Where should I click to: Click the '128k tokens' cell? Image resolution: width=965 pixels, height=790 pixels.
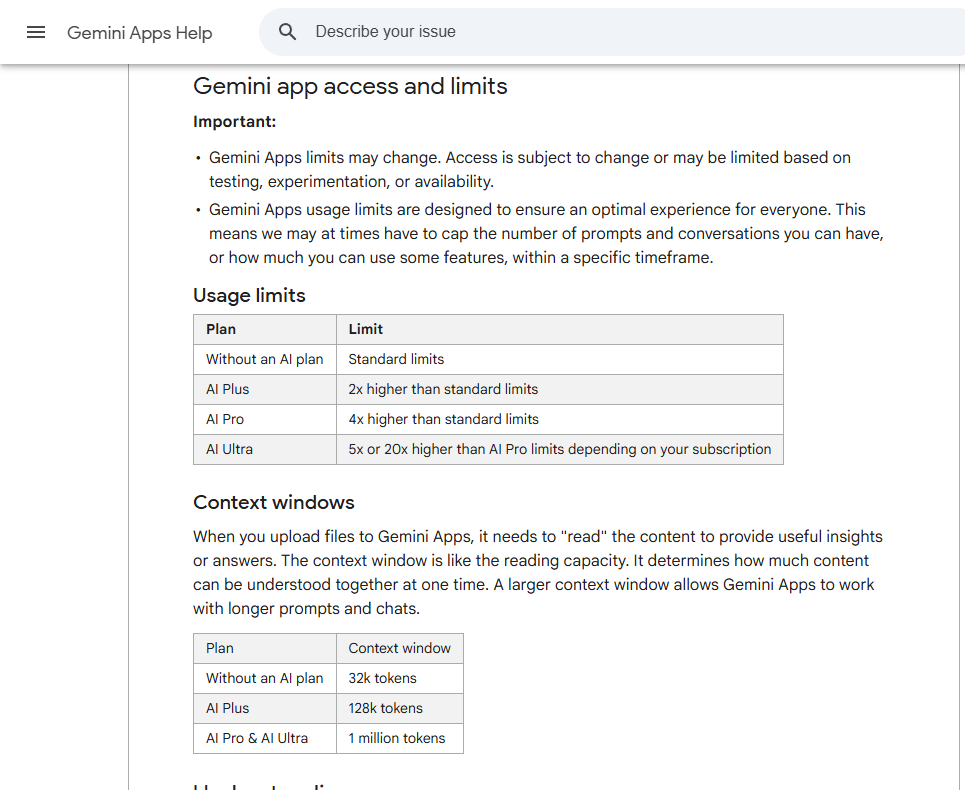(400, 709)
